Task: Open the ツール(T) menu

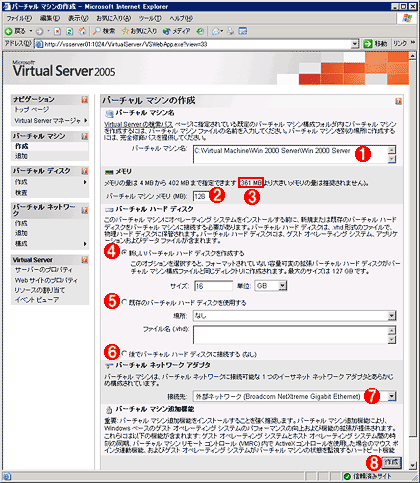Action: 150,18
